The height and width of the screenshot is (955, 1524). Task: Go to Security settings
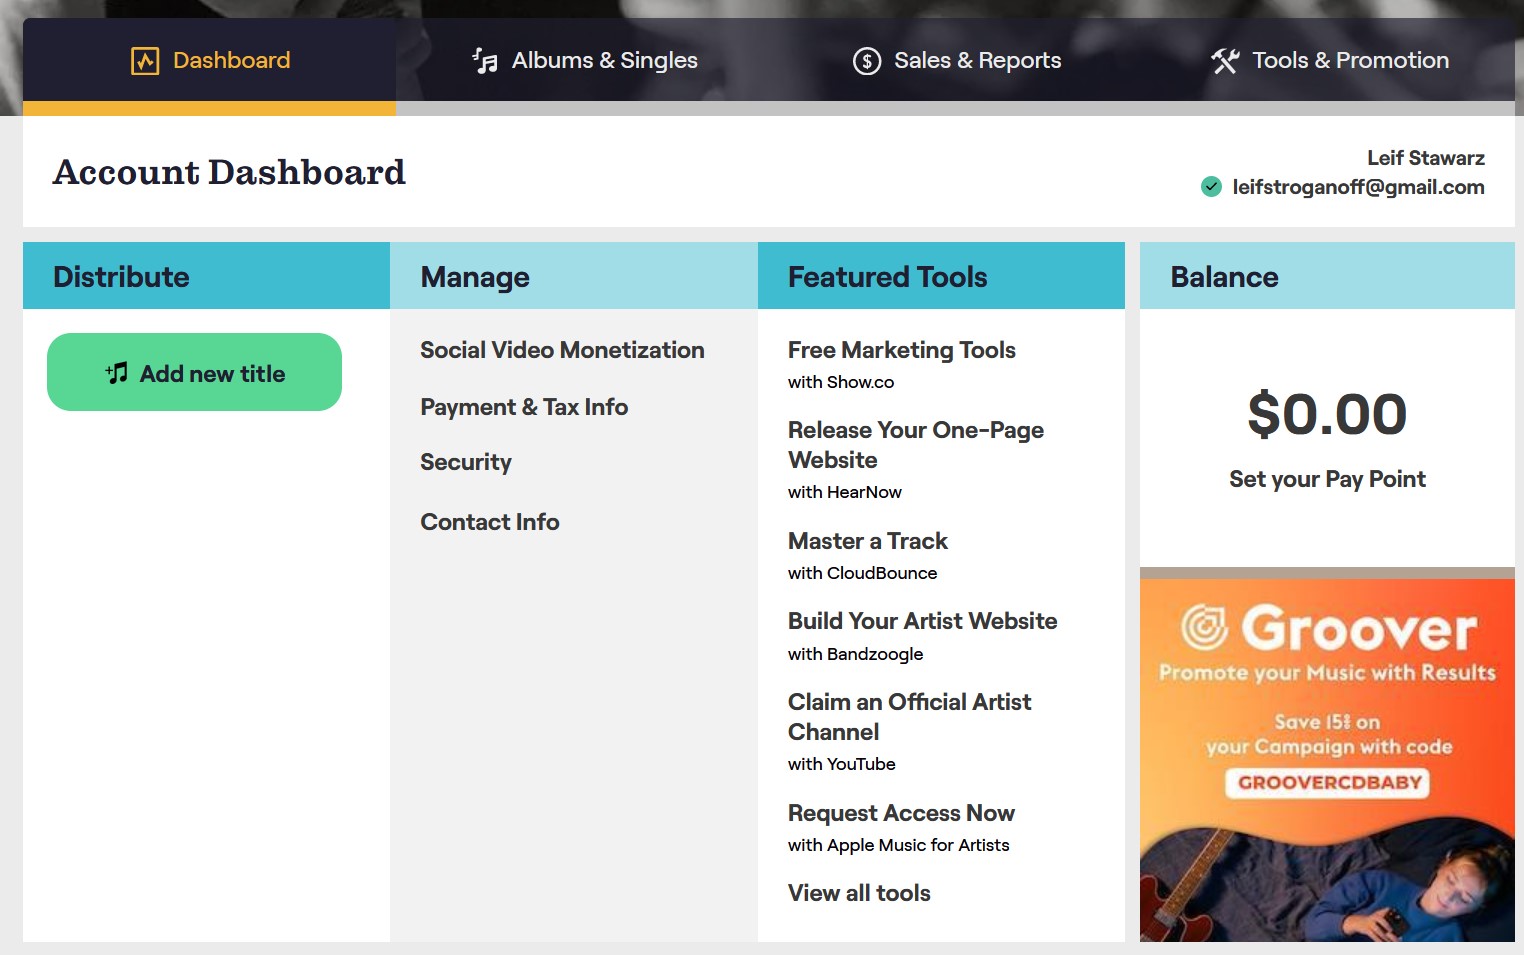click(466, 462)
